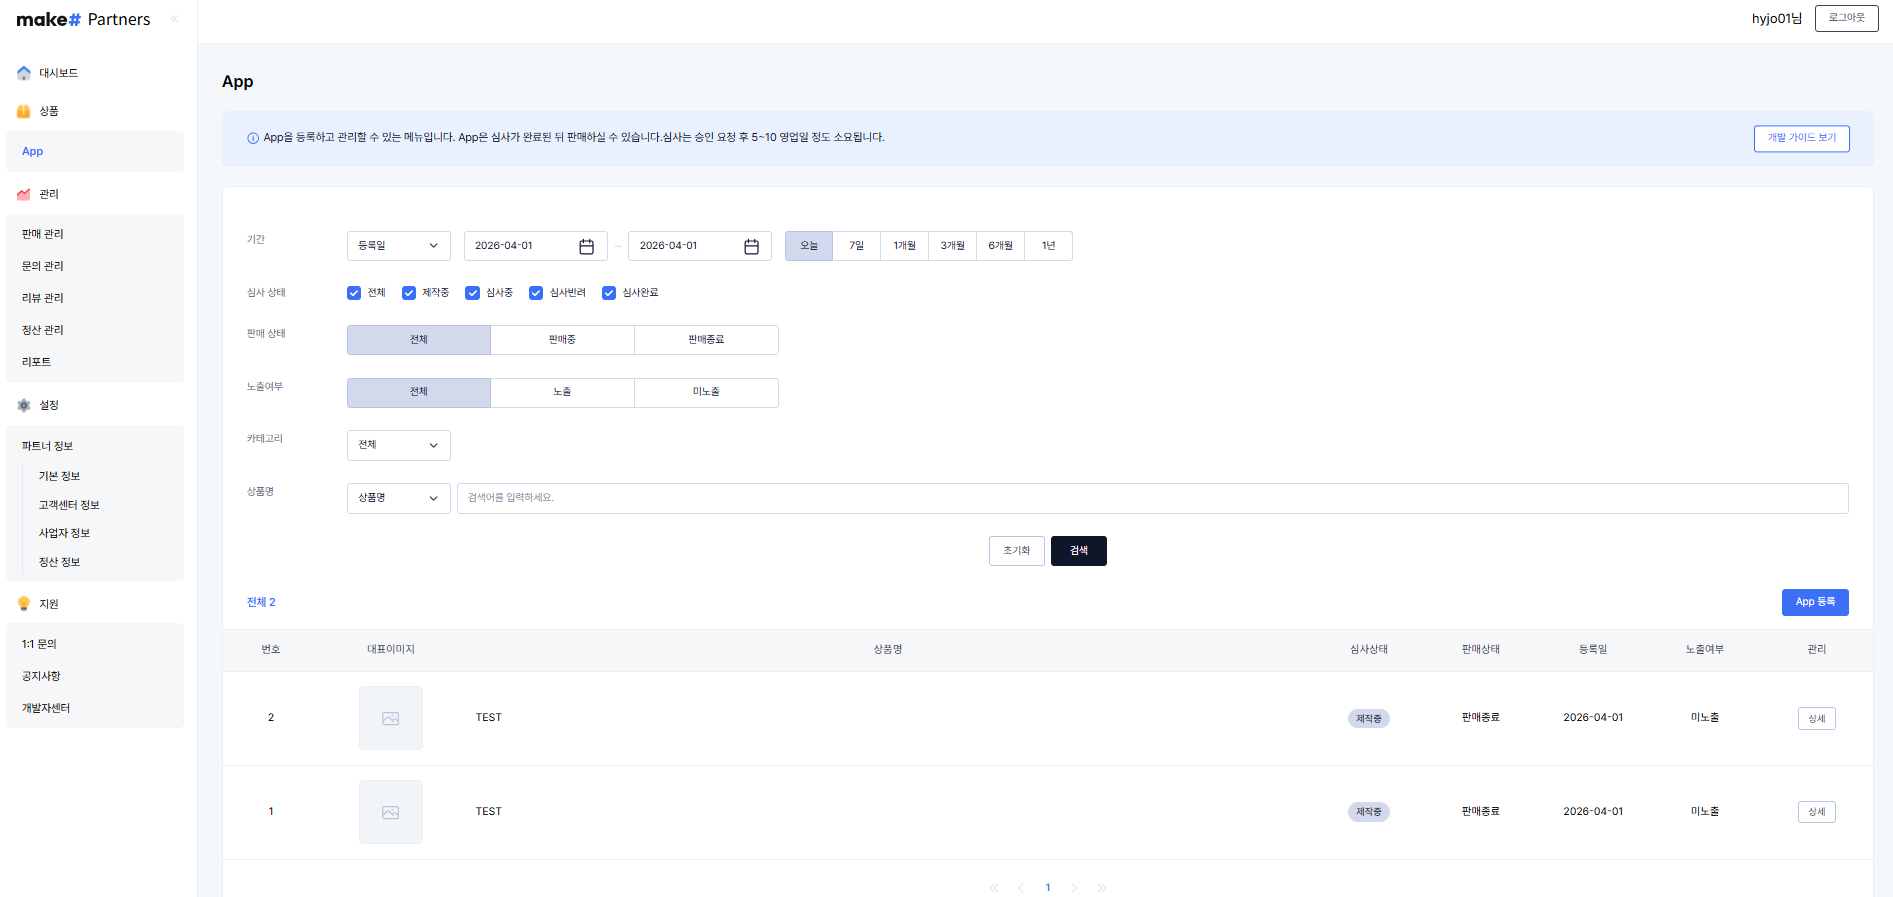Click the App 등록 button
1893x897 pixels.
[1814, 602]
